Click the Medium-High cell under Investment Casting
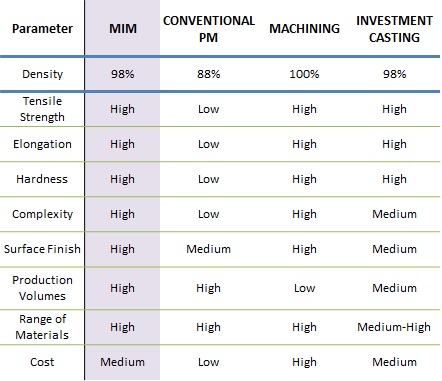The height and width of the screenshot is (381, 442). [394, 327]
